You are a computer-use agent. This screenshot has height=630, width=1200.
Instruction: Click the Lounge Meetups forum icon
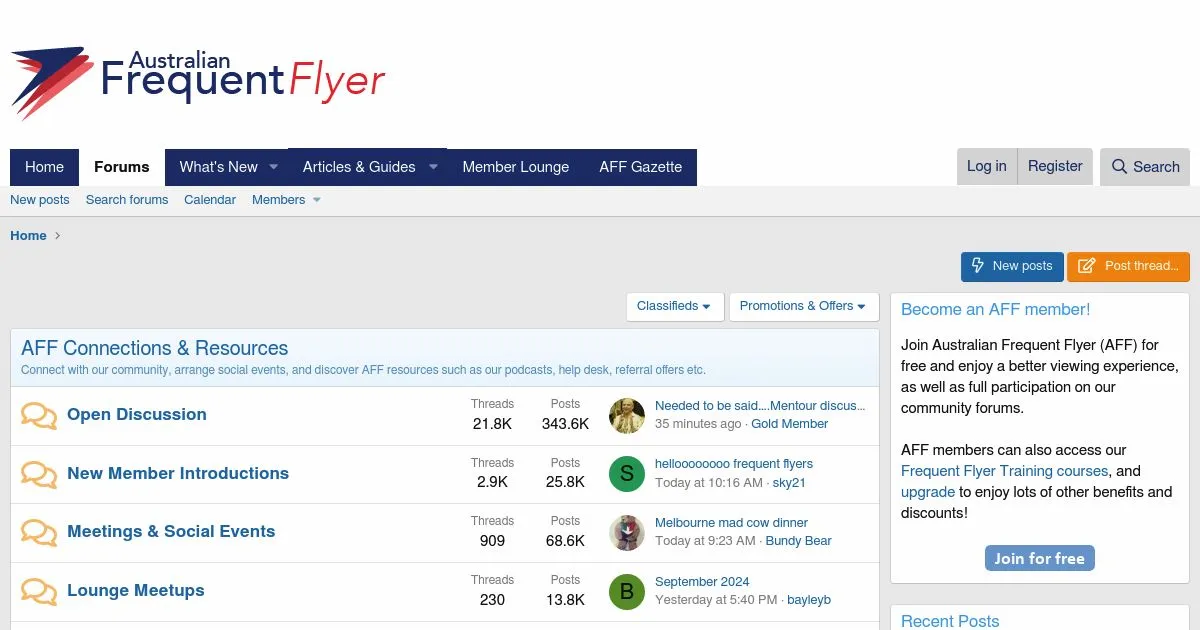[x=39, y=591]
